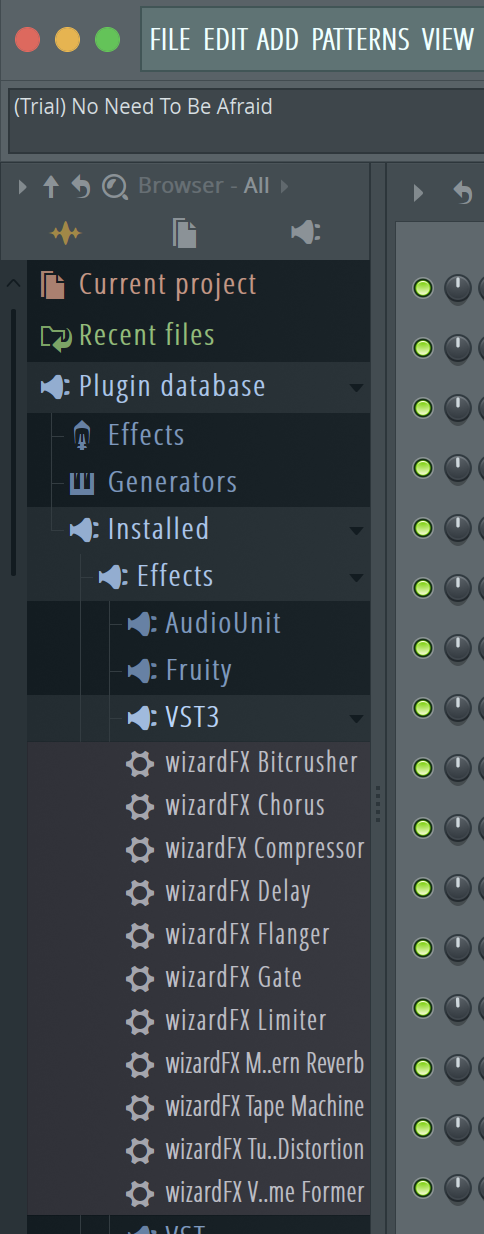Toggle the first channel's green mute LED
This screenshot has width=484, height=1234.
422,288
